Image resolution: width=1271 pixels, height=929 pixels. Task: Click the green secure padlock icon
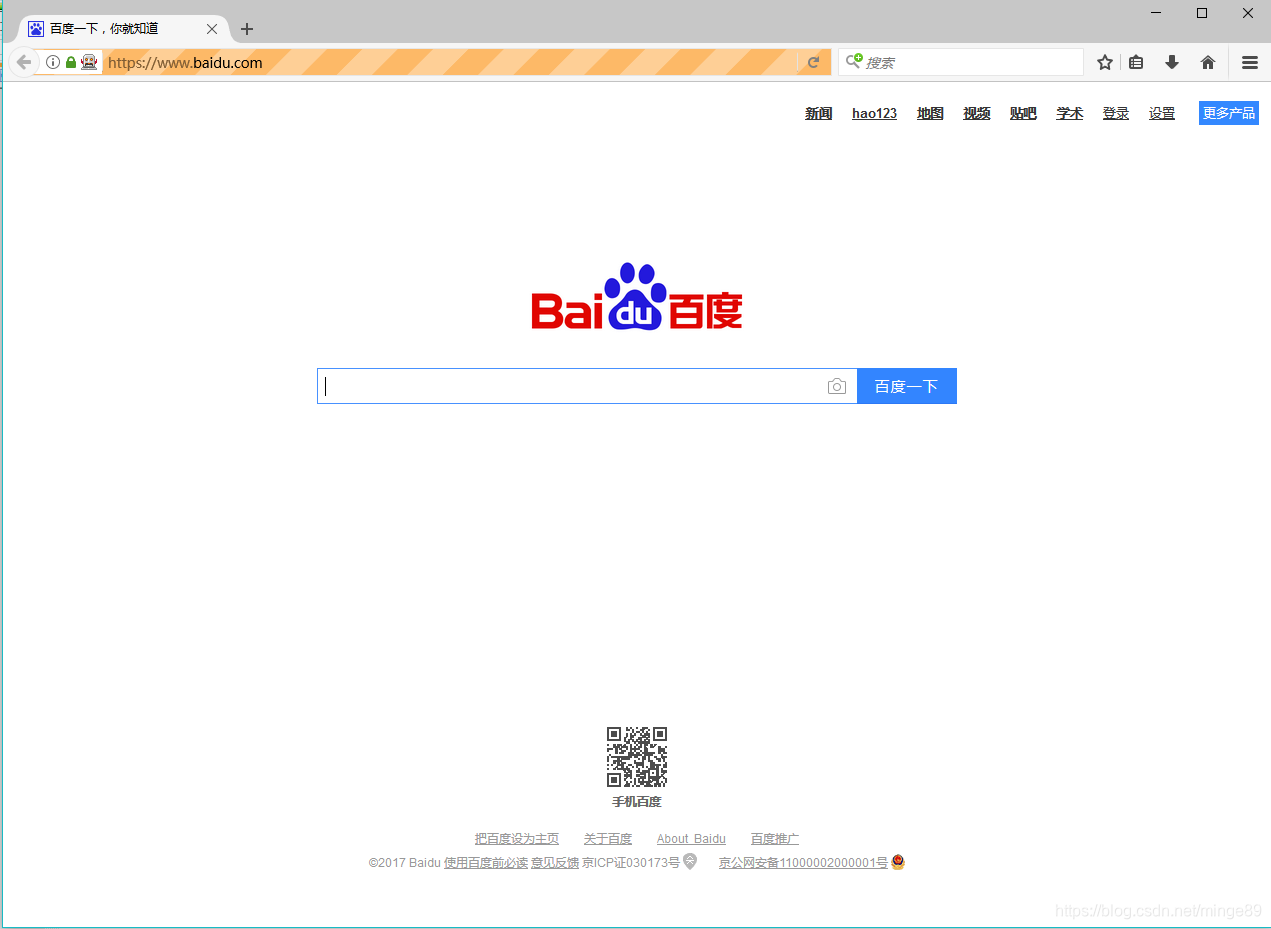pyautogui.click(x=71, y=62)
